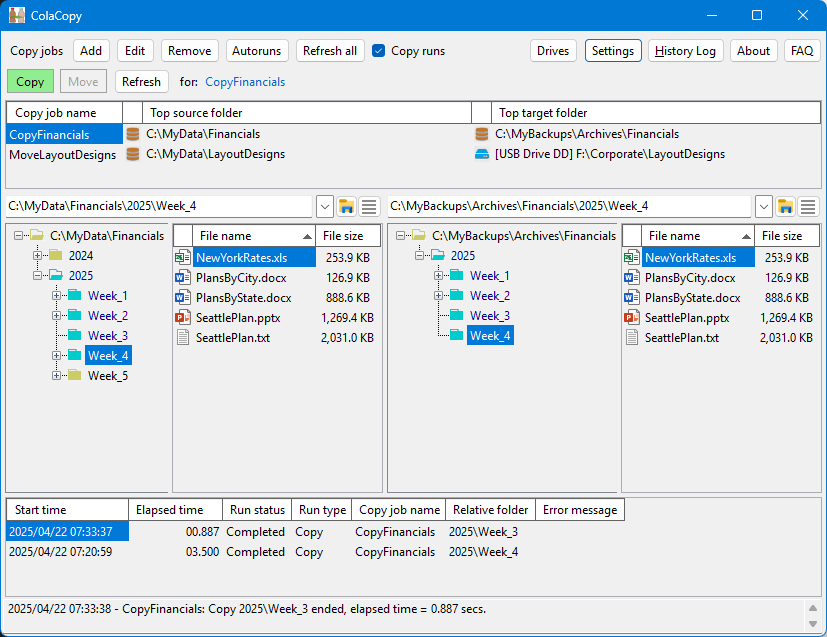The width and height of the screenshot is (827, 637).
Task: Expand the 2024 folder in source tree
Action: click(x=37, y=256)
